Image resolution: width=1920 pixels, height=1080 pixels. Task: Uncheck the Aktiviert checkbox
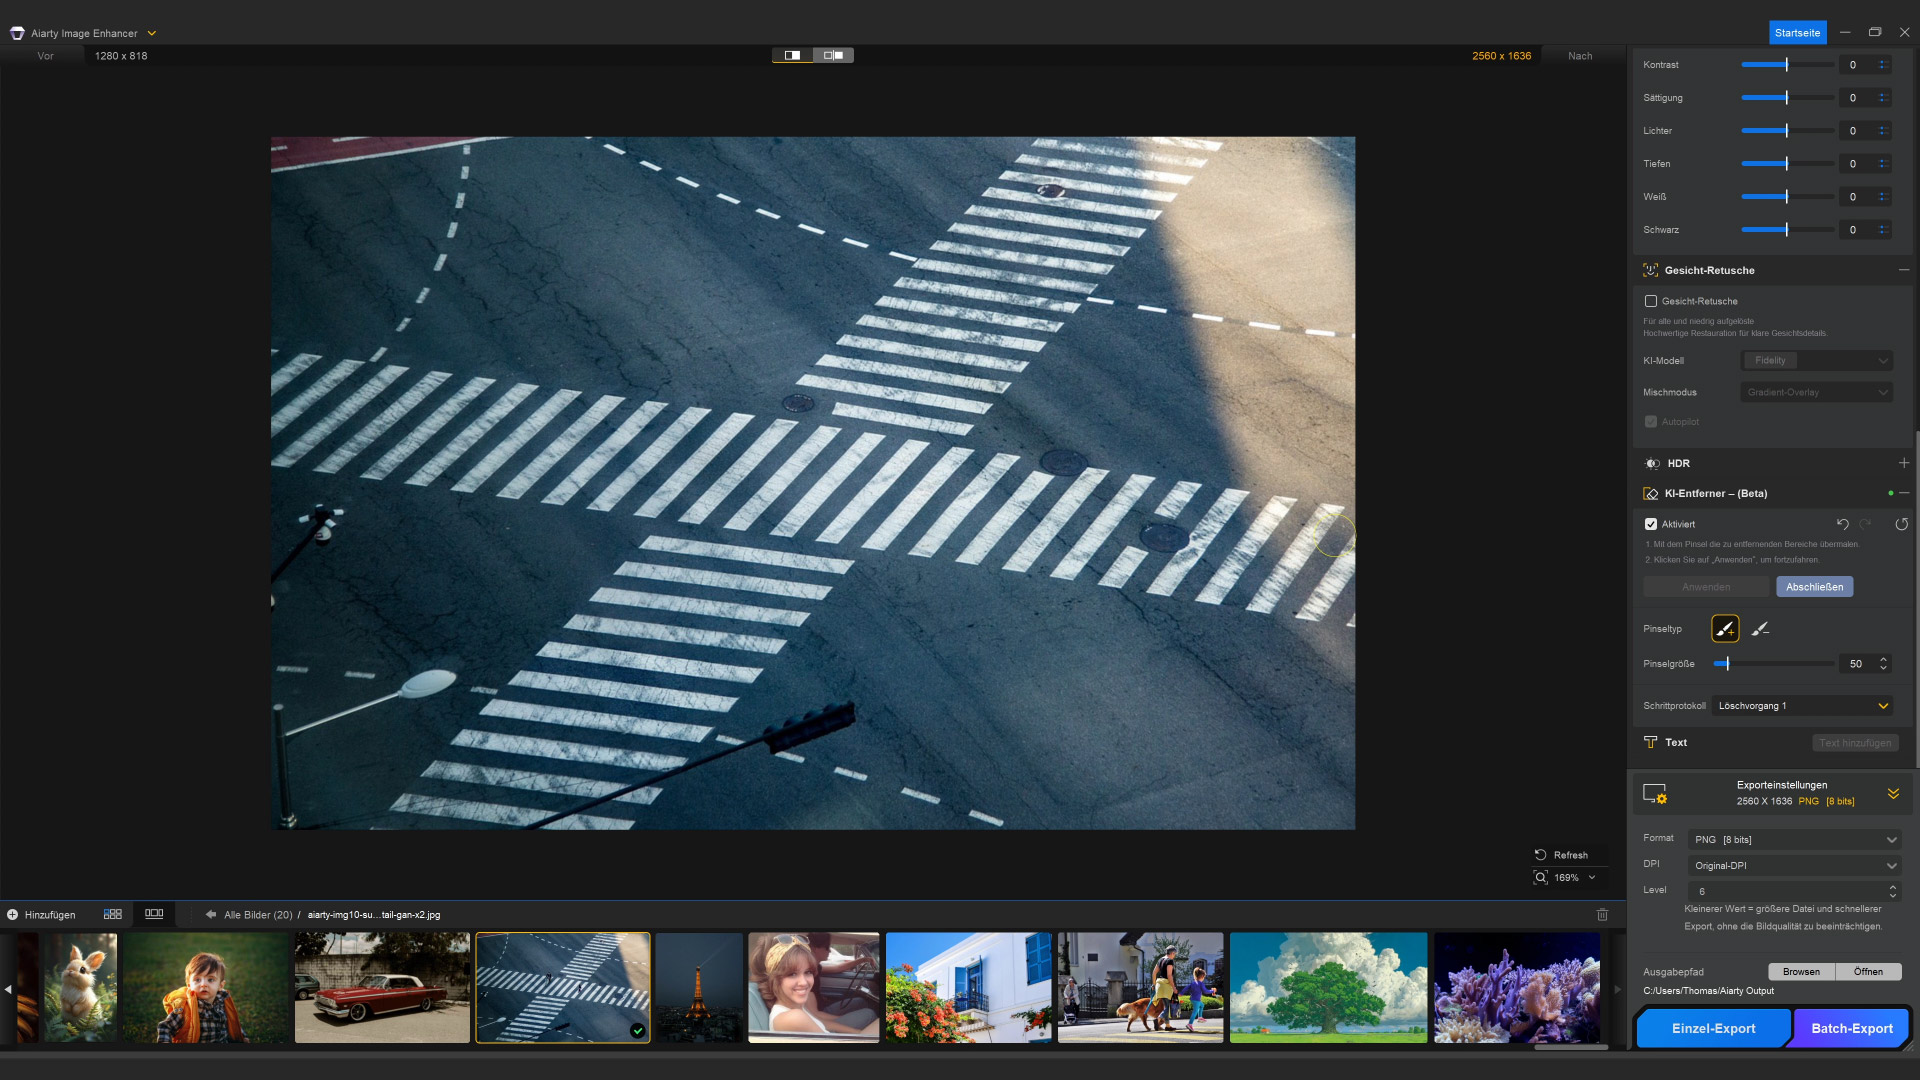(x=1651, y=524)
